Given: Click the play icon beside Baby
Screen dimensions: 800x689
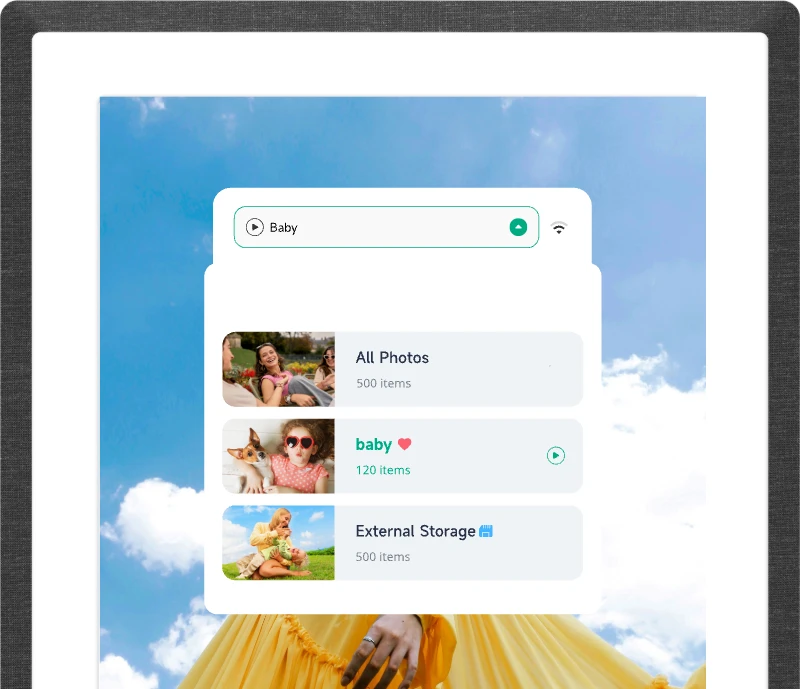Looking at the screenshot, I should (255, 227).
